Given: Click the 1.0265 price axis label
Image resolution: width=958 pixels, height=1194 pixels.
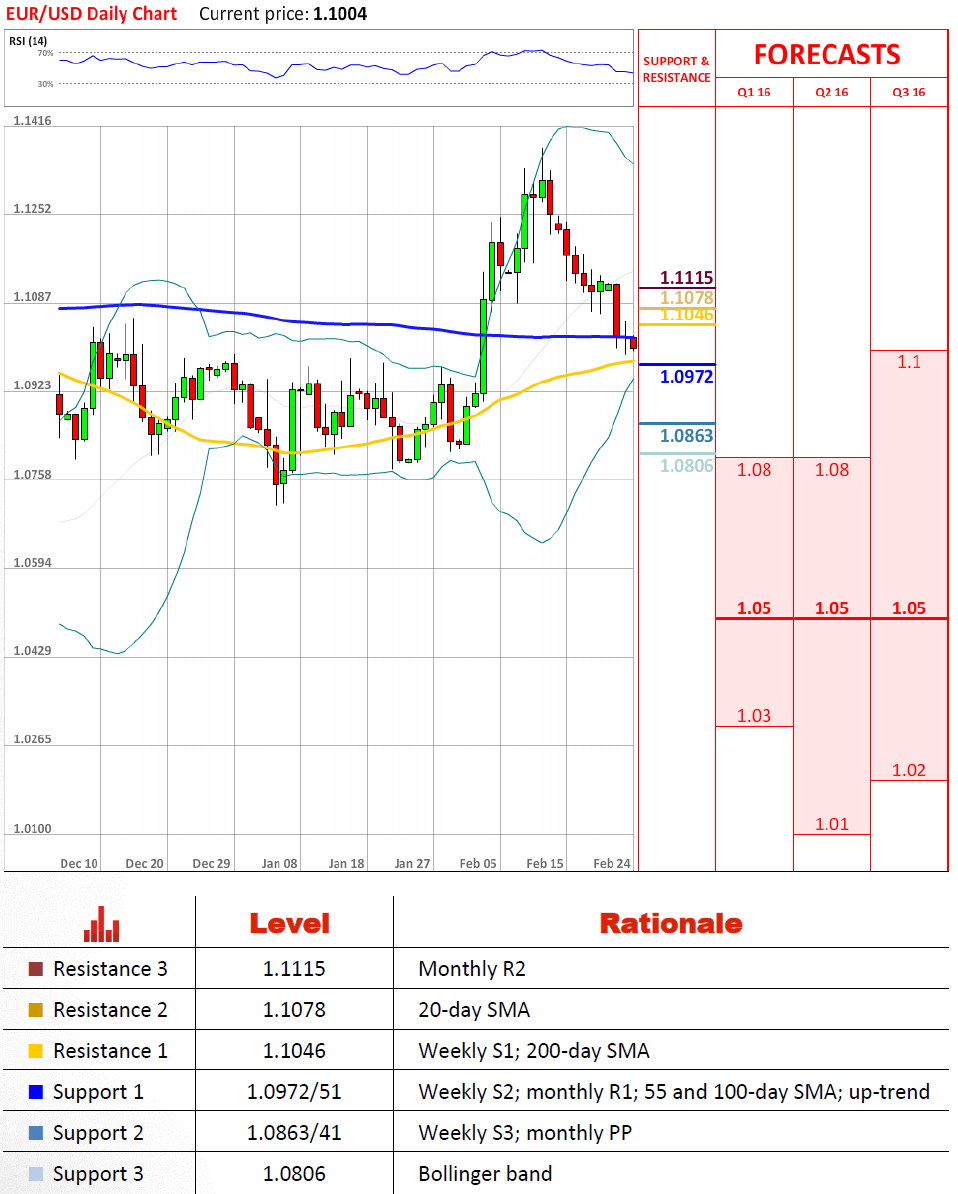Looking at the screenshot, I should 33,739.
